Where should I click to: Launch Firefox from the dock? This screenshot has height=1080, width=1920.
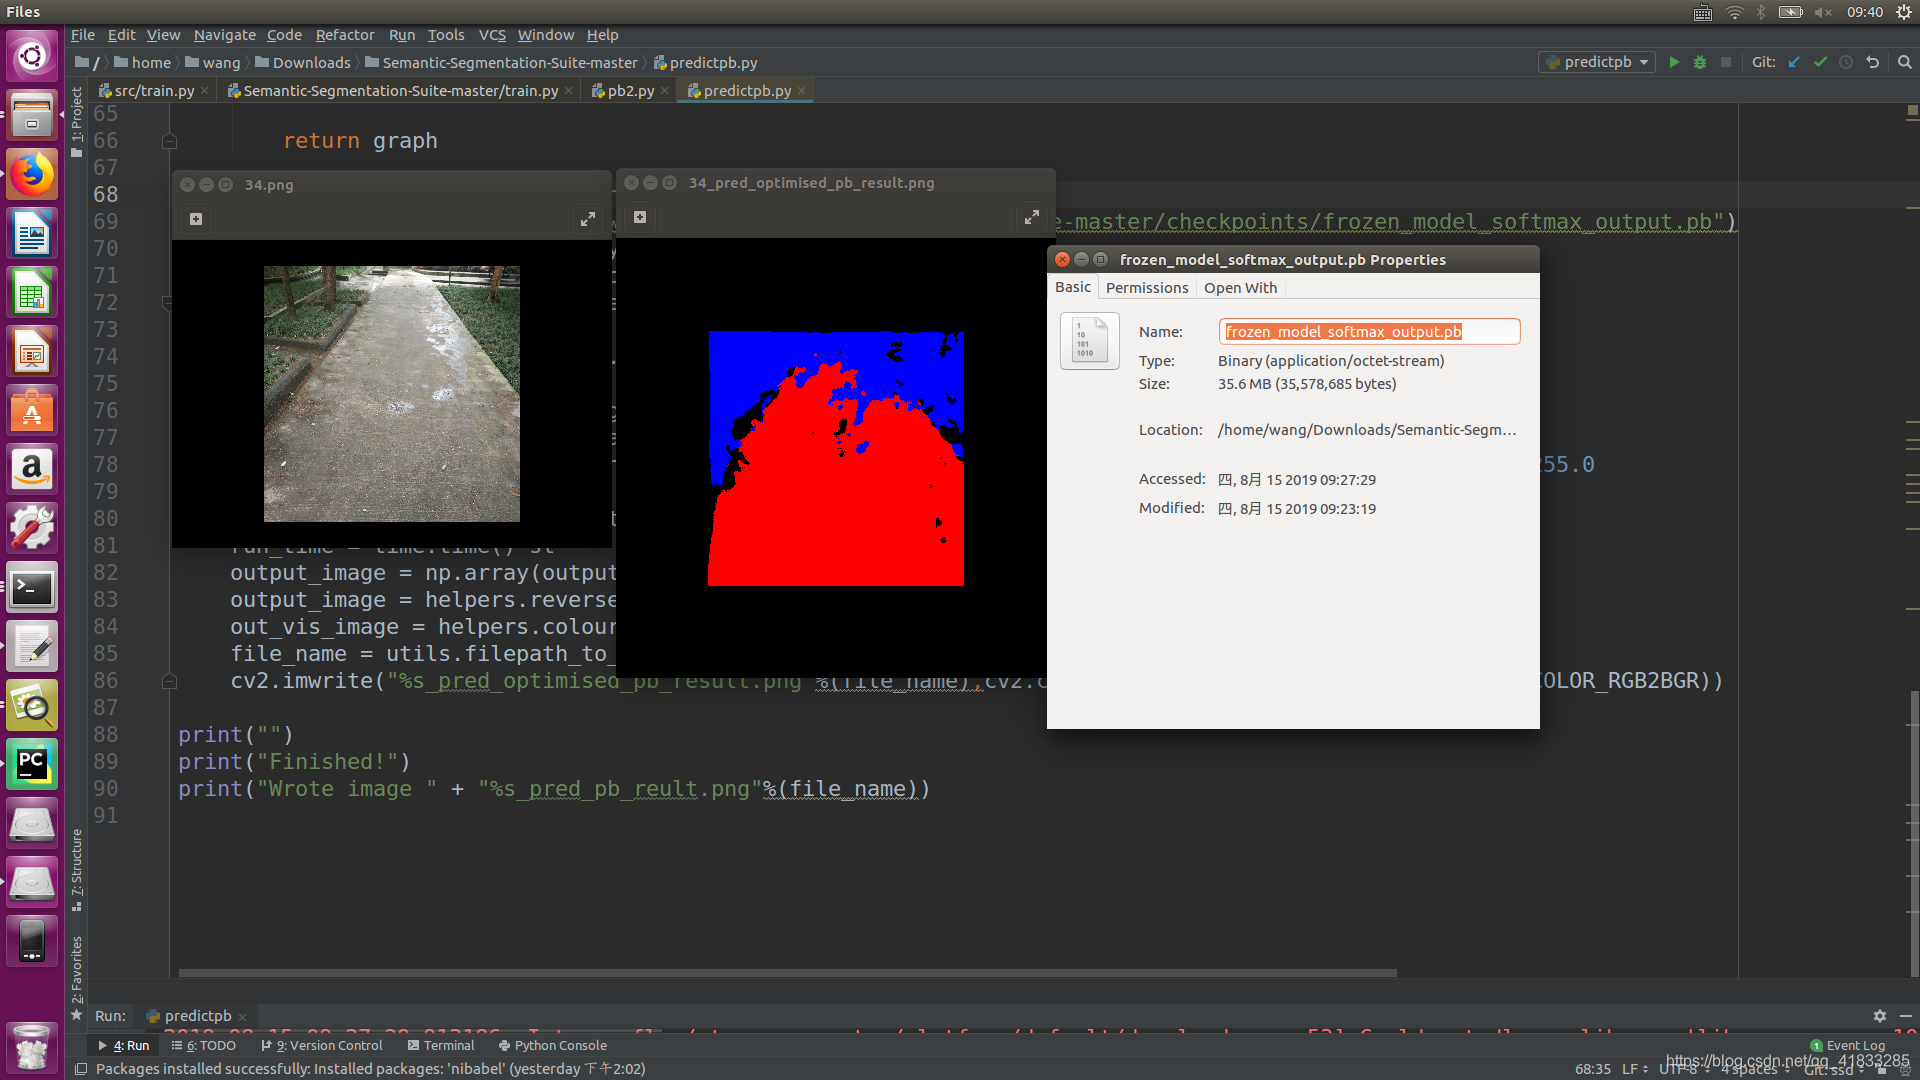[32, 175]
